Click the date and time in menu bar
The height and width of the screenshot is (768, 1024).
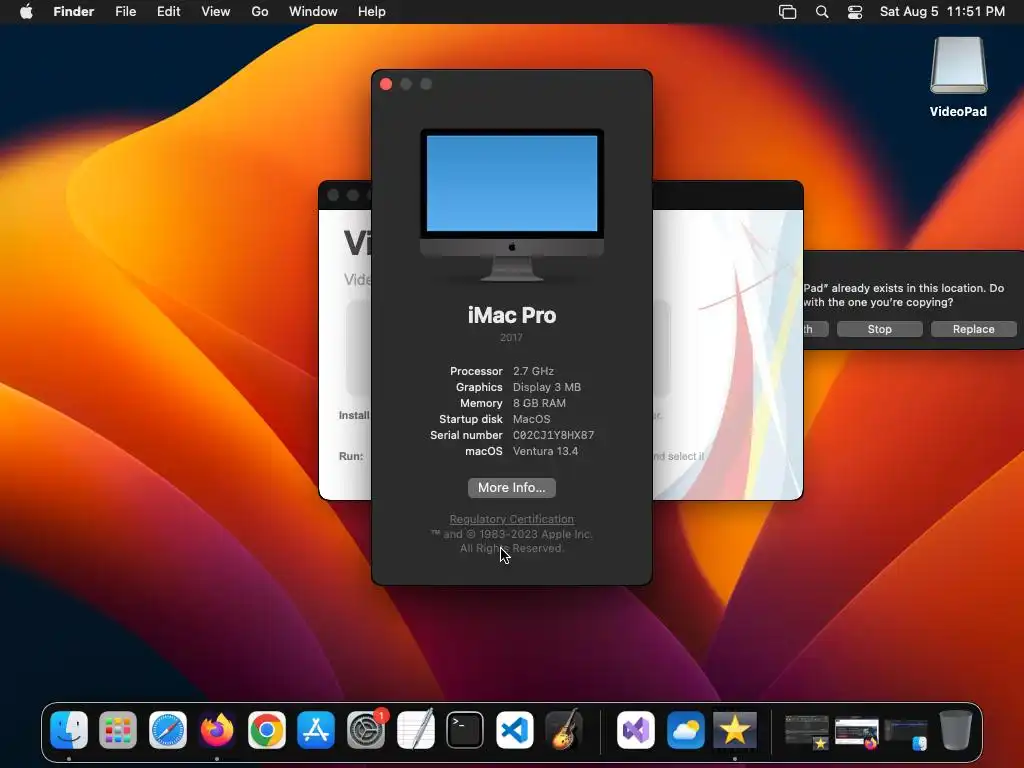(x=942, y=12)
